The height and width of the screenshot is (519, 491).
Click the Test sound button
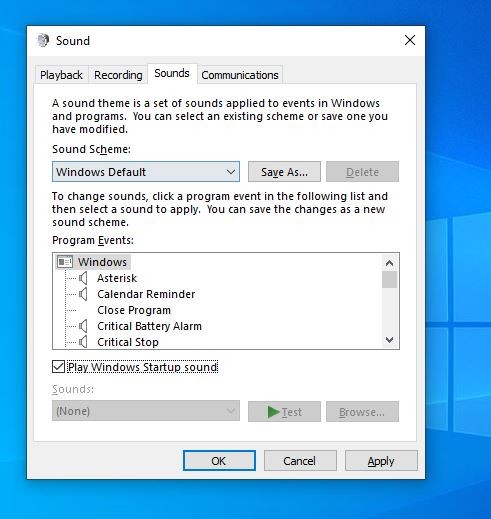pos(284,411)
